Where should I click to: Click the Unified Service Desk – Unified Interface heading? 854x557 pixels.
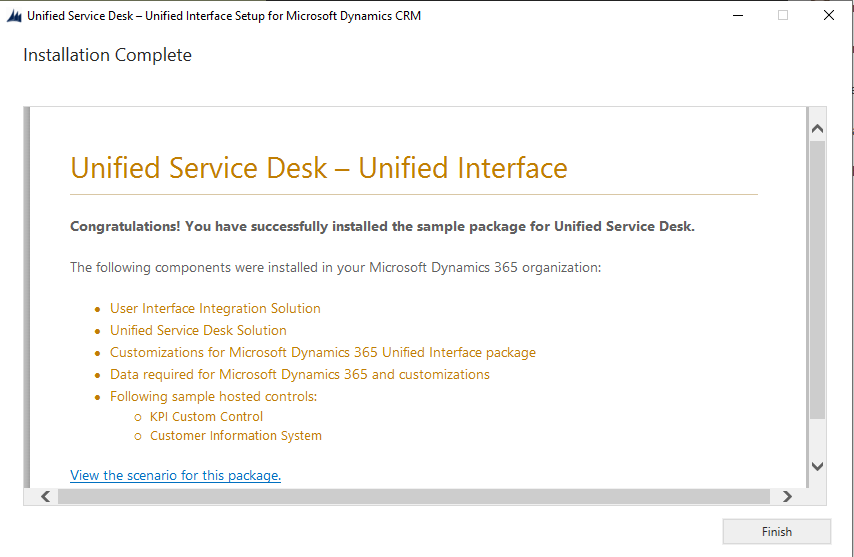point(318,168)
